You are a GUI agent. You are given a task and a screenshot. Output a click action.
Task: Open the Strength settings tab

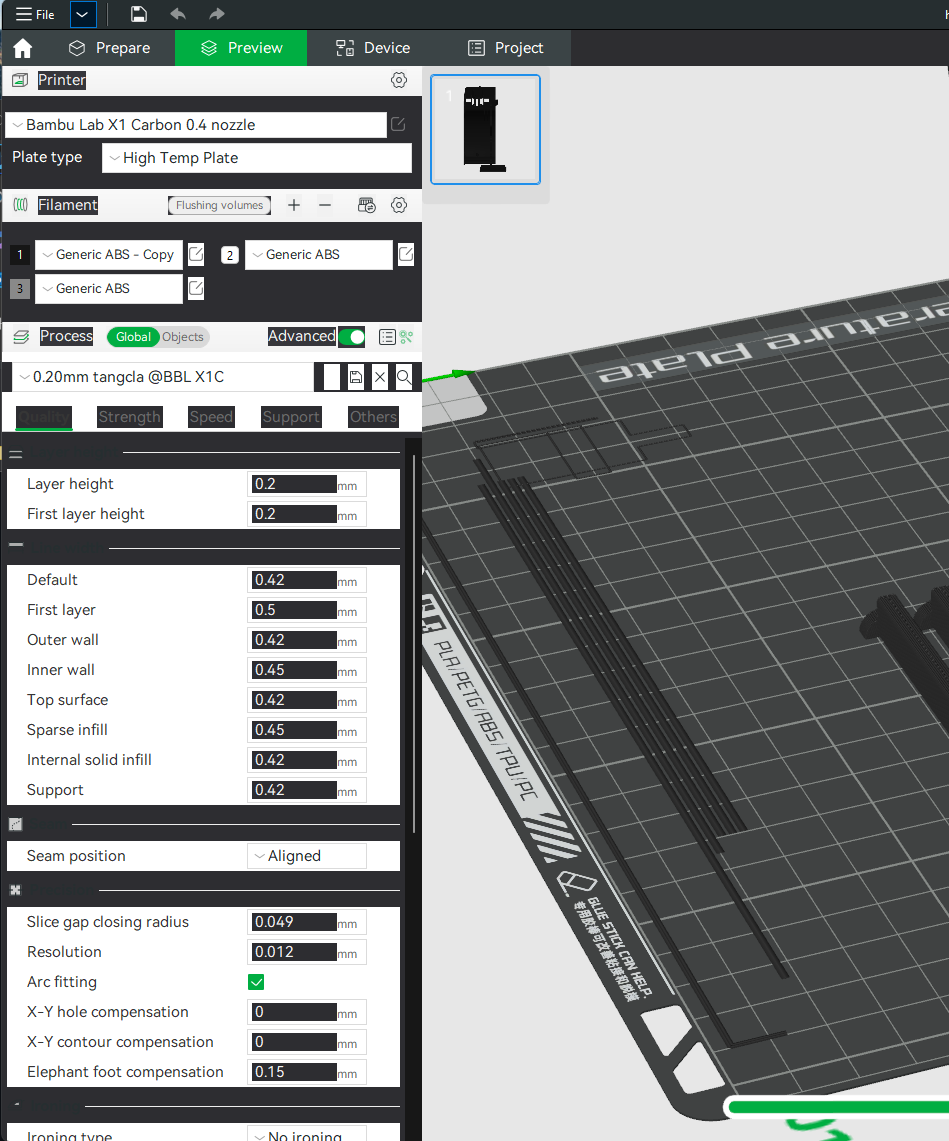pos(129,417)
